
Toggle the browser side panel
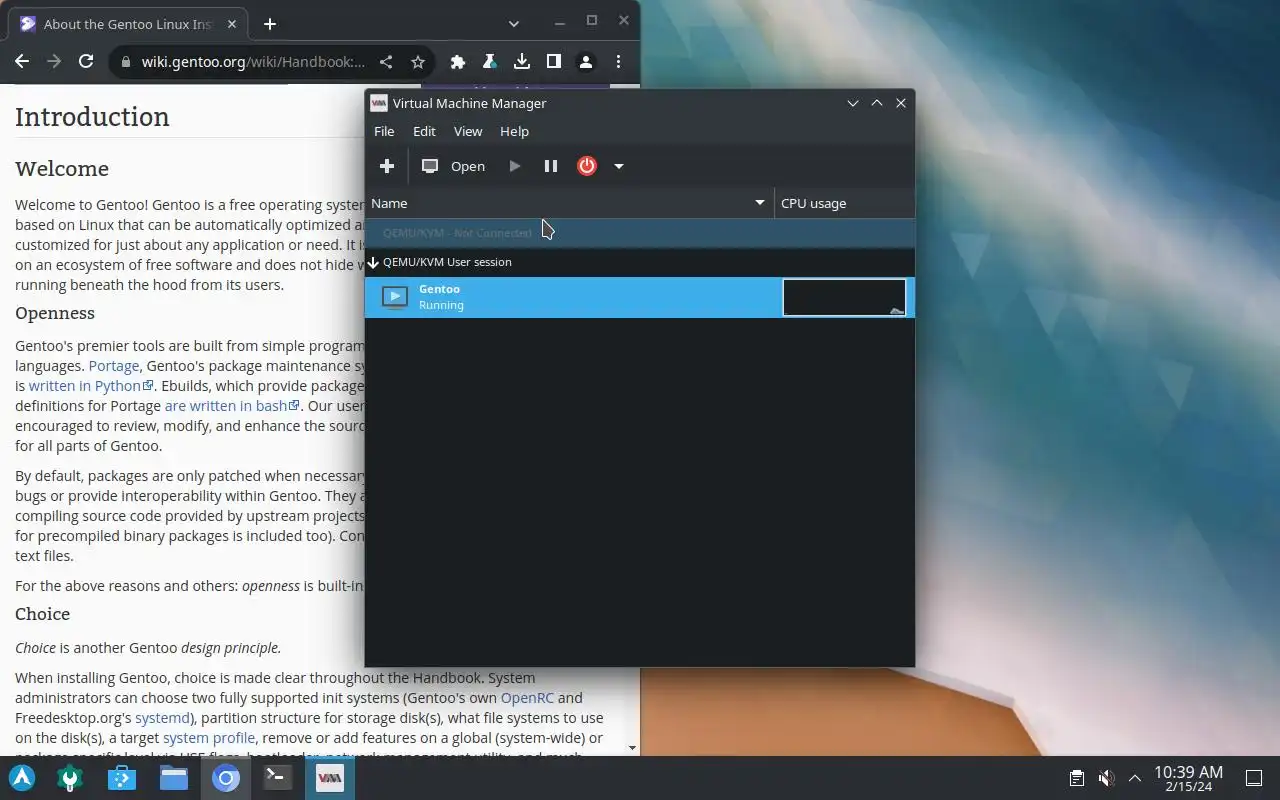click(x=554, y=62)
